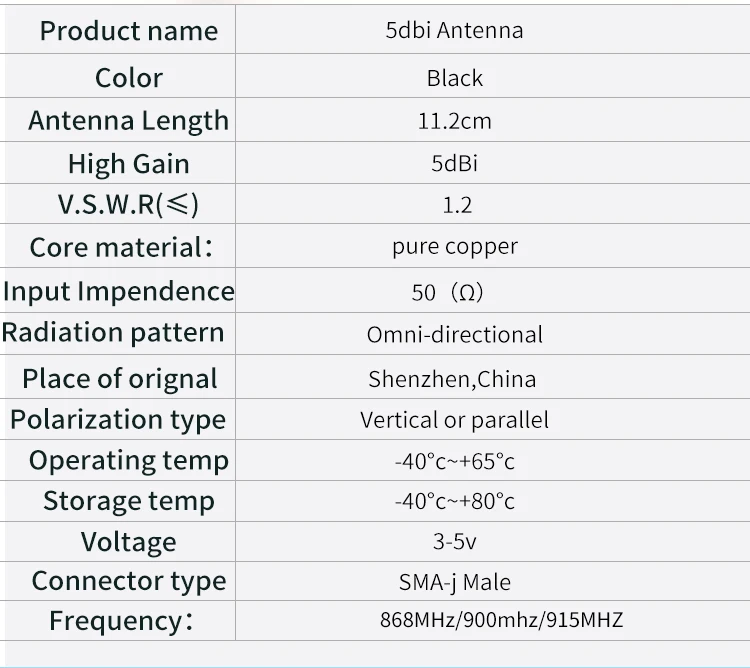Click the "Shenzhen,China" origin value
The height and width of the screenshot is (668, 750).
tap(452, 379)
